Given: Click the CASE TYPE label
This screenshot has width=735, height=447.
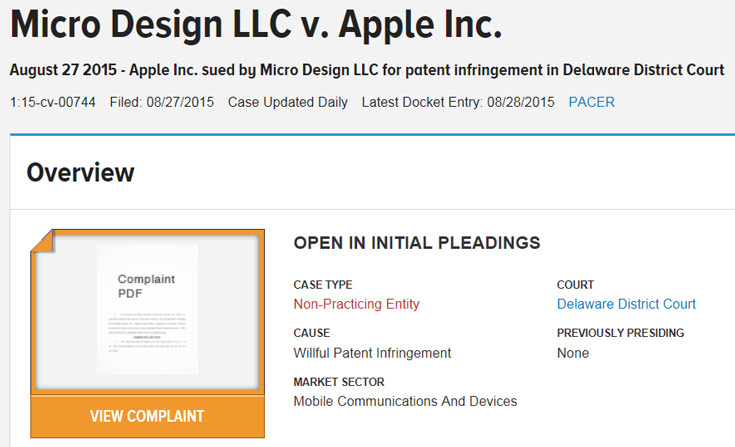Looking at the screenshot, I should click(323, 285).
